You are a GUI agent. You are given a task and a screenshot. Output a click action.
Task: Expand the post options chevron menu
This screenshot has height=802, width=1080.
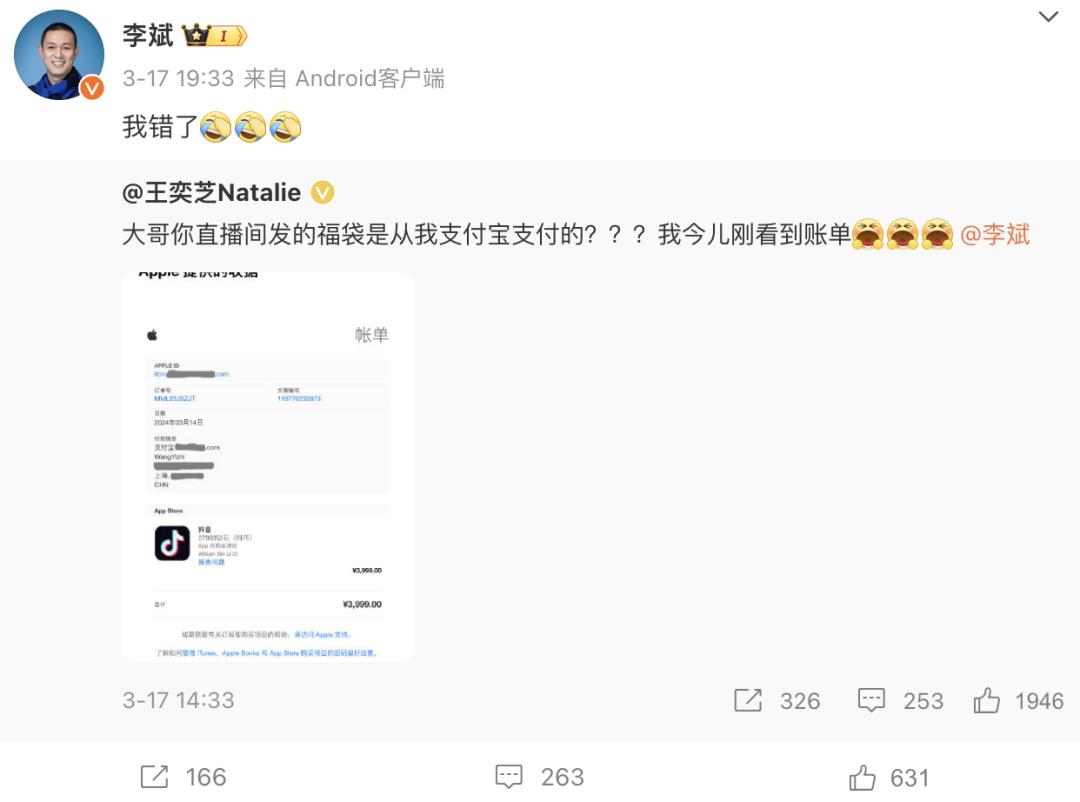[x=1048, y=17]
